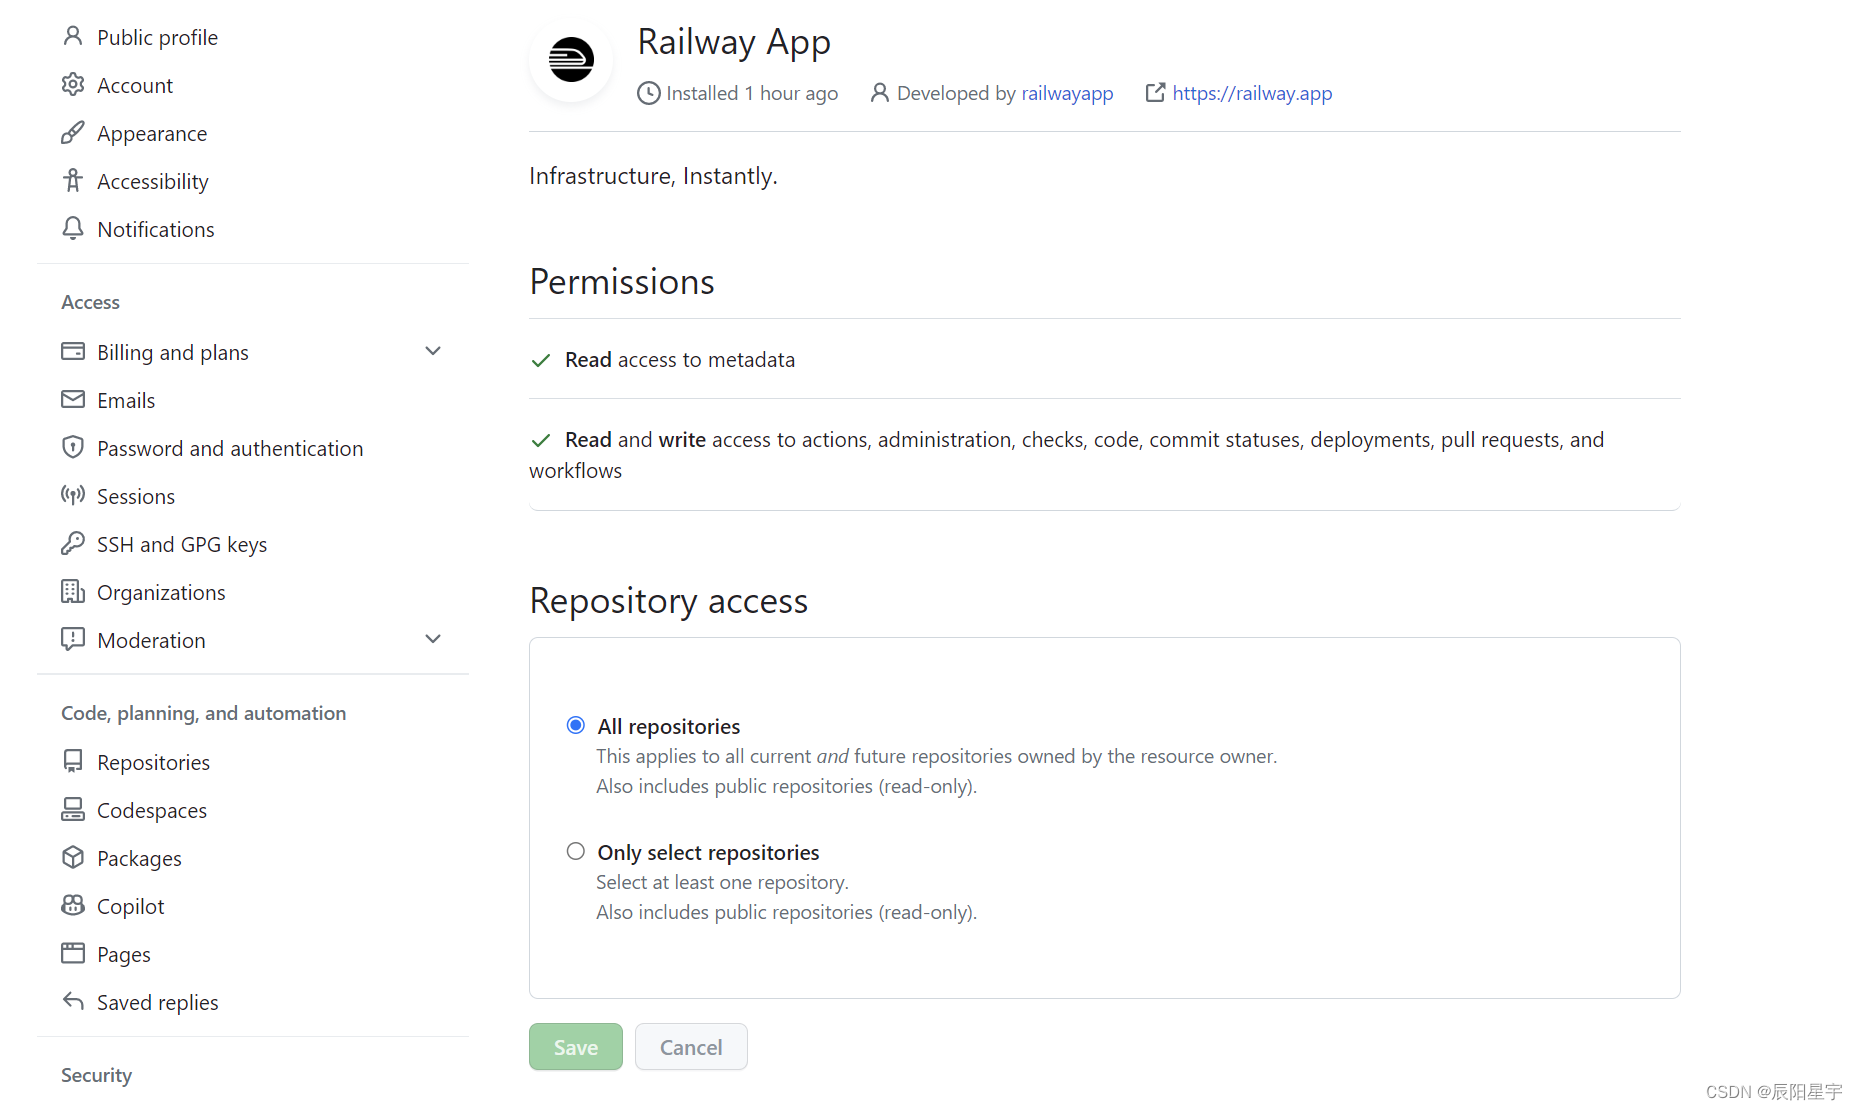Click the Billing credit card icon
The height and width of the screenshot is (1110, 1858).
tap(73, 352)
